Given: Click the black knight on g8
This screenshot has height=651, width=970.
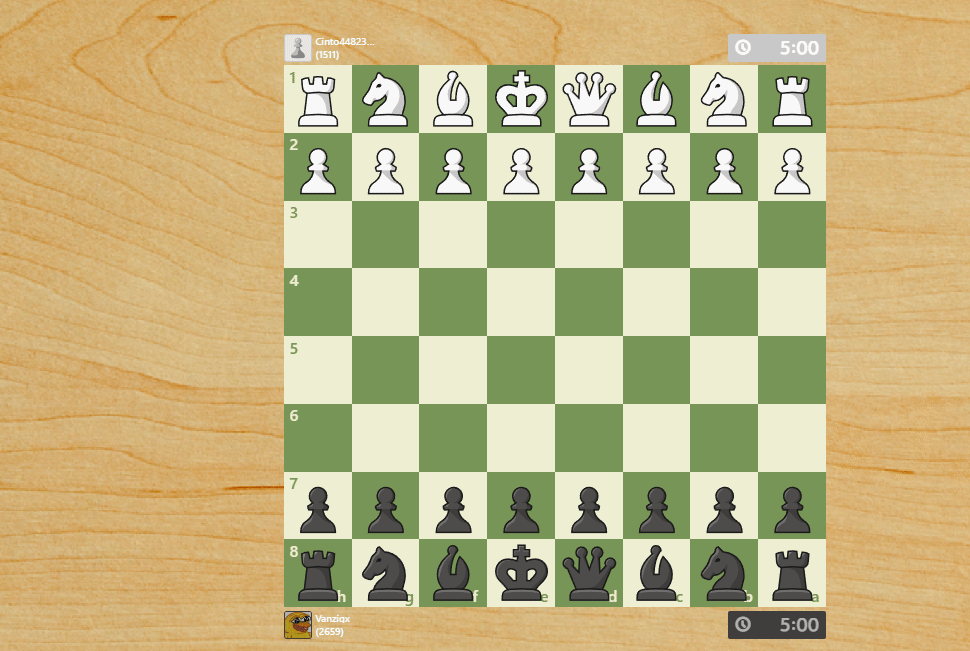Looking at the screenshot, I should (385, 574).
